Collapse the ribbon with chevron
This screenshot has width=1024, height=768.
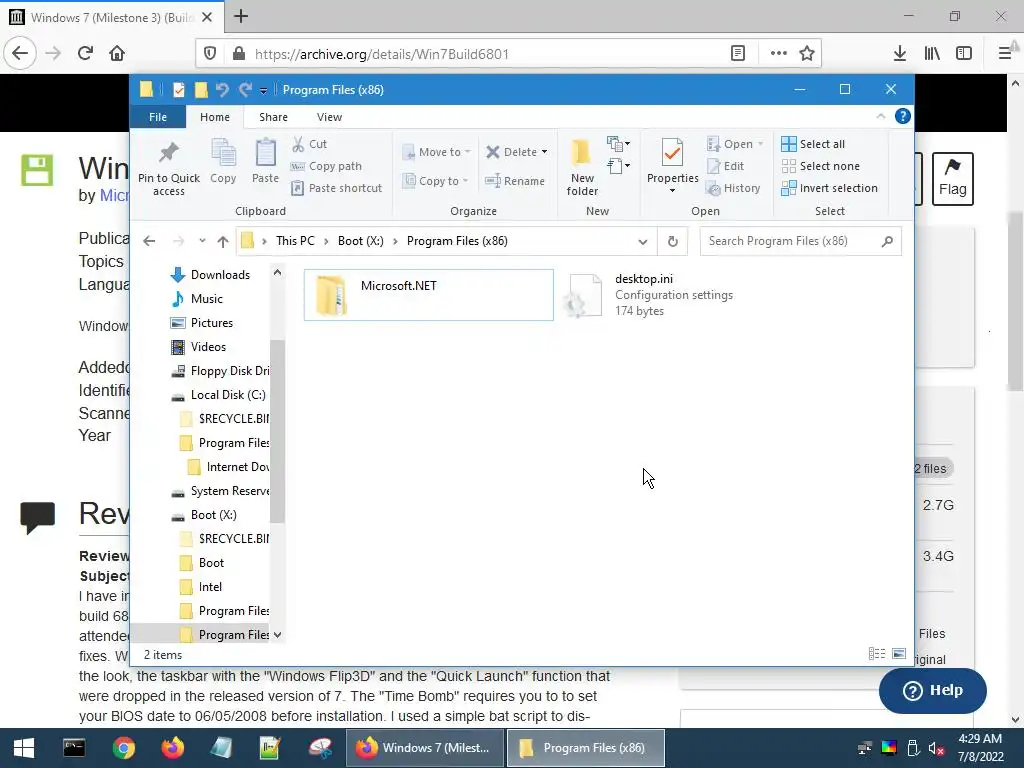click(x=880, y=116)
